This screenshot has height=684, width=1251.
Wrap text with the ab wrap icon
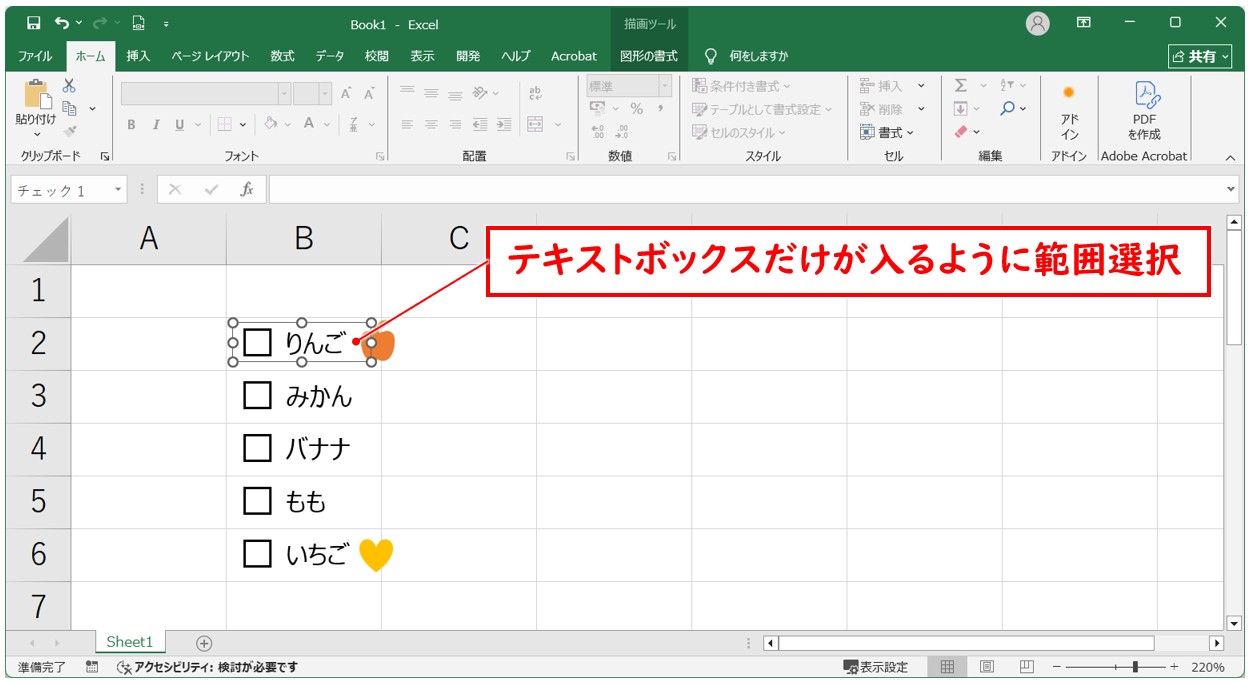pos(534,92)
